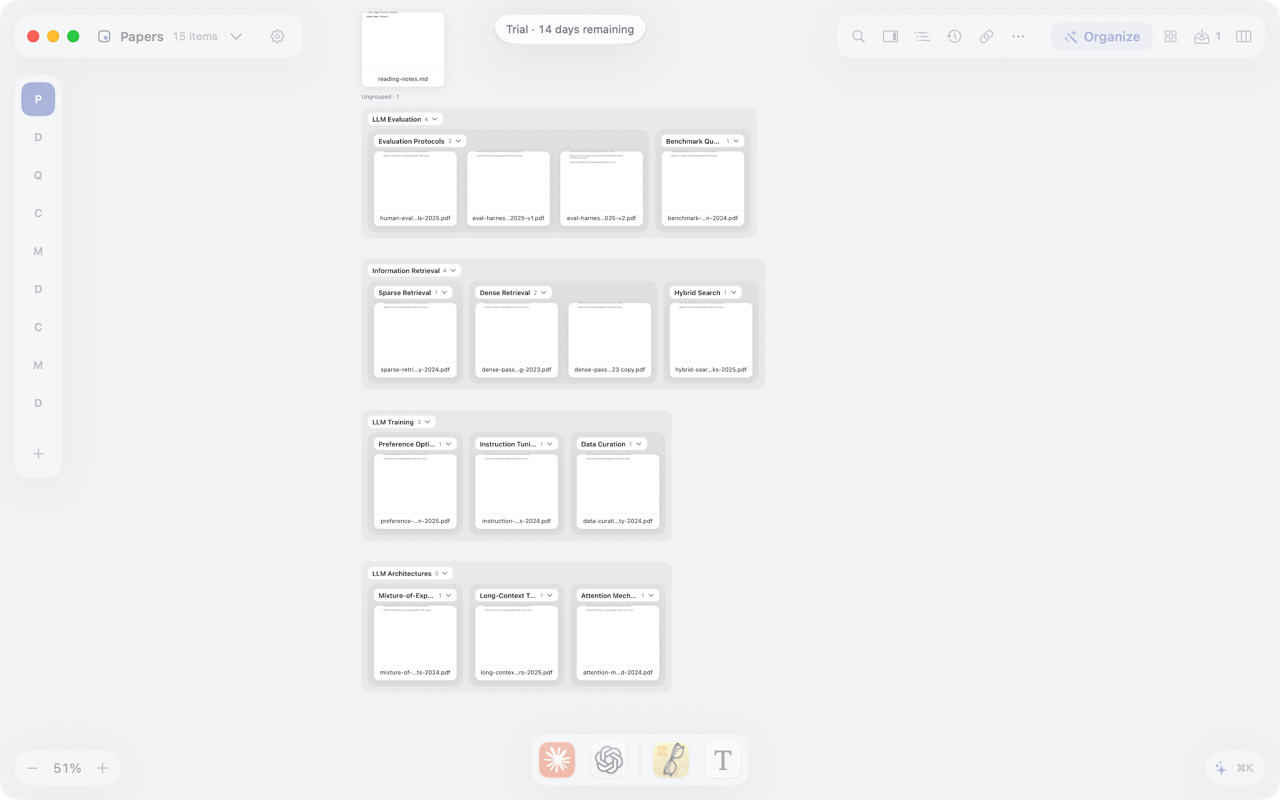Select the Q tab in sidebar
This screenshot has height=800, width=1280.
click(38, 175)
